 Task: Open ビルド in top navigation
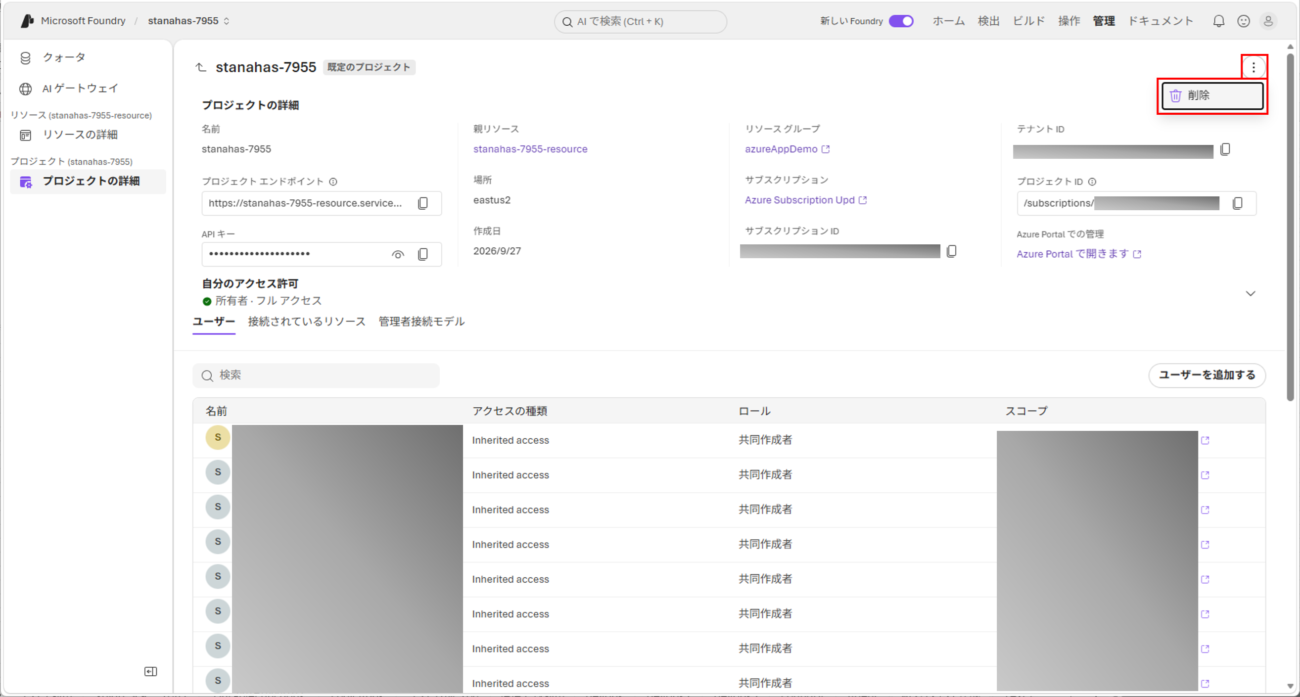click(x=1029, y=21)
